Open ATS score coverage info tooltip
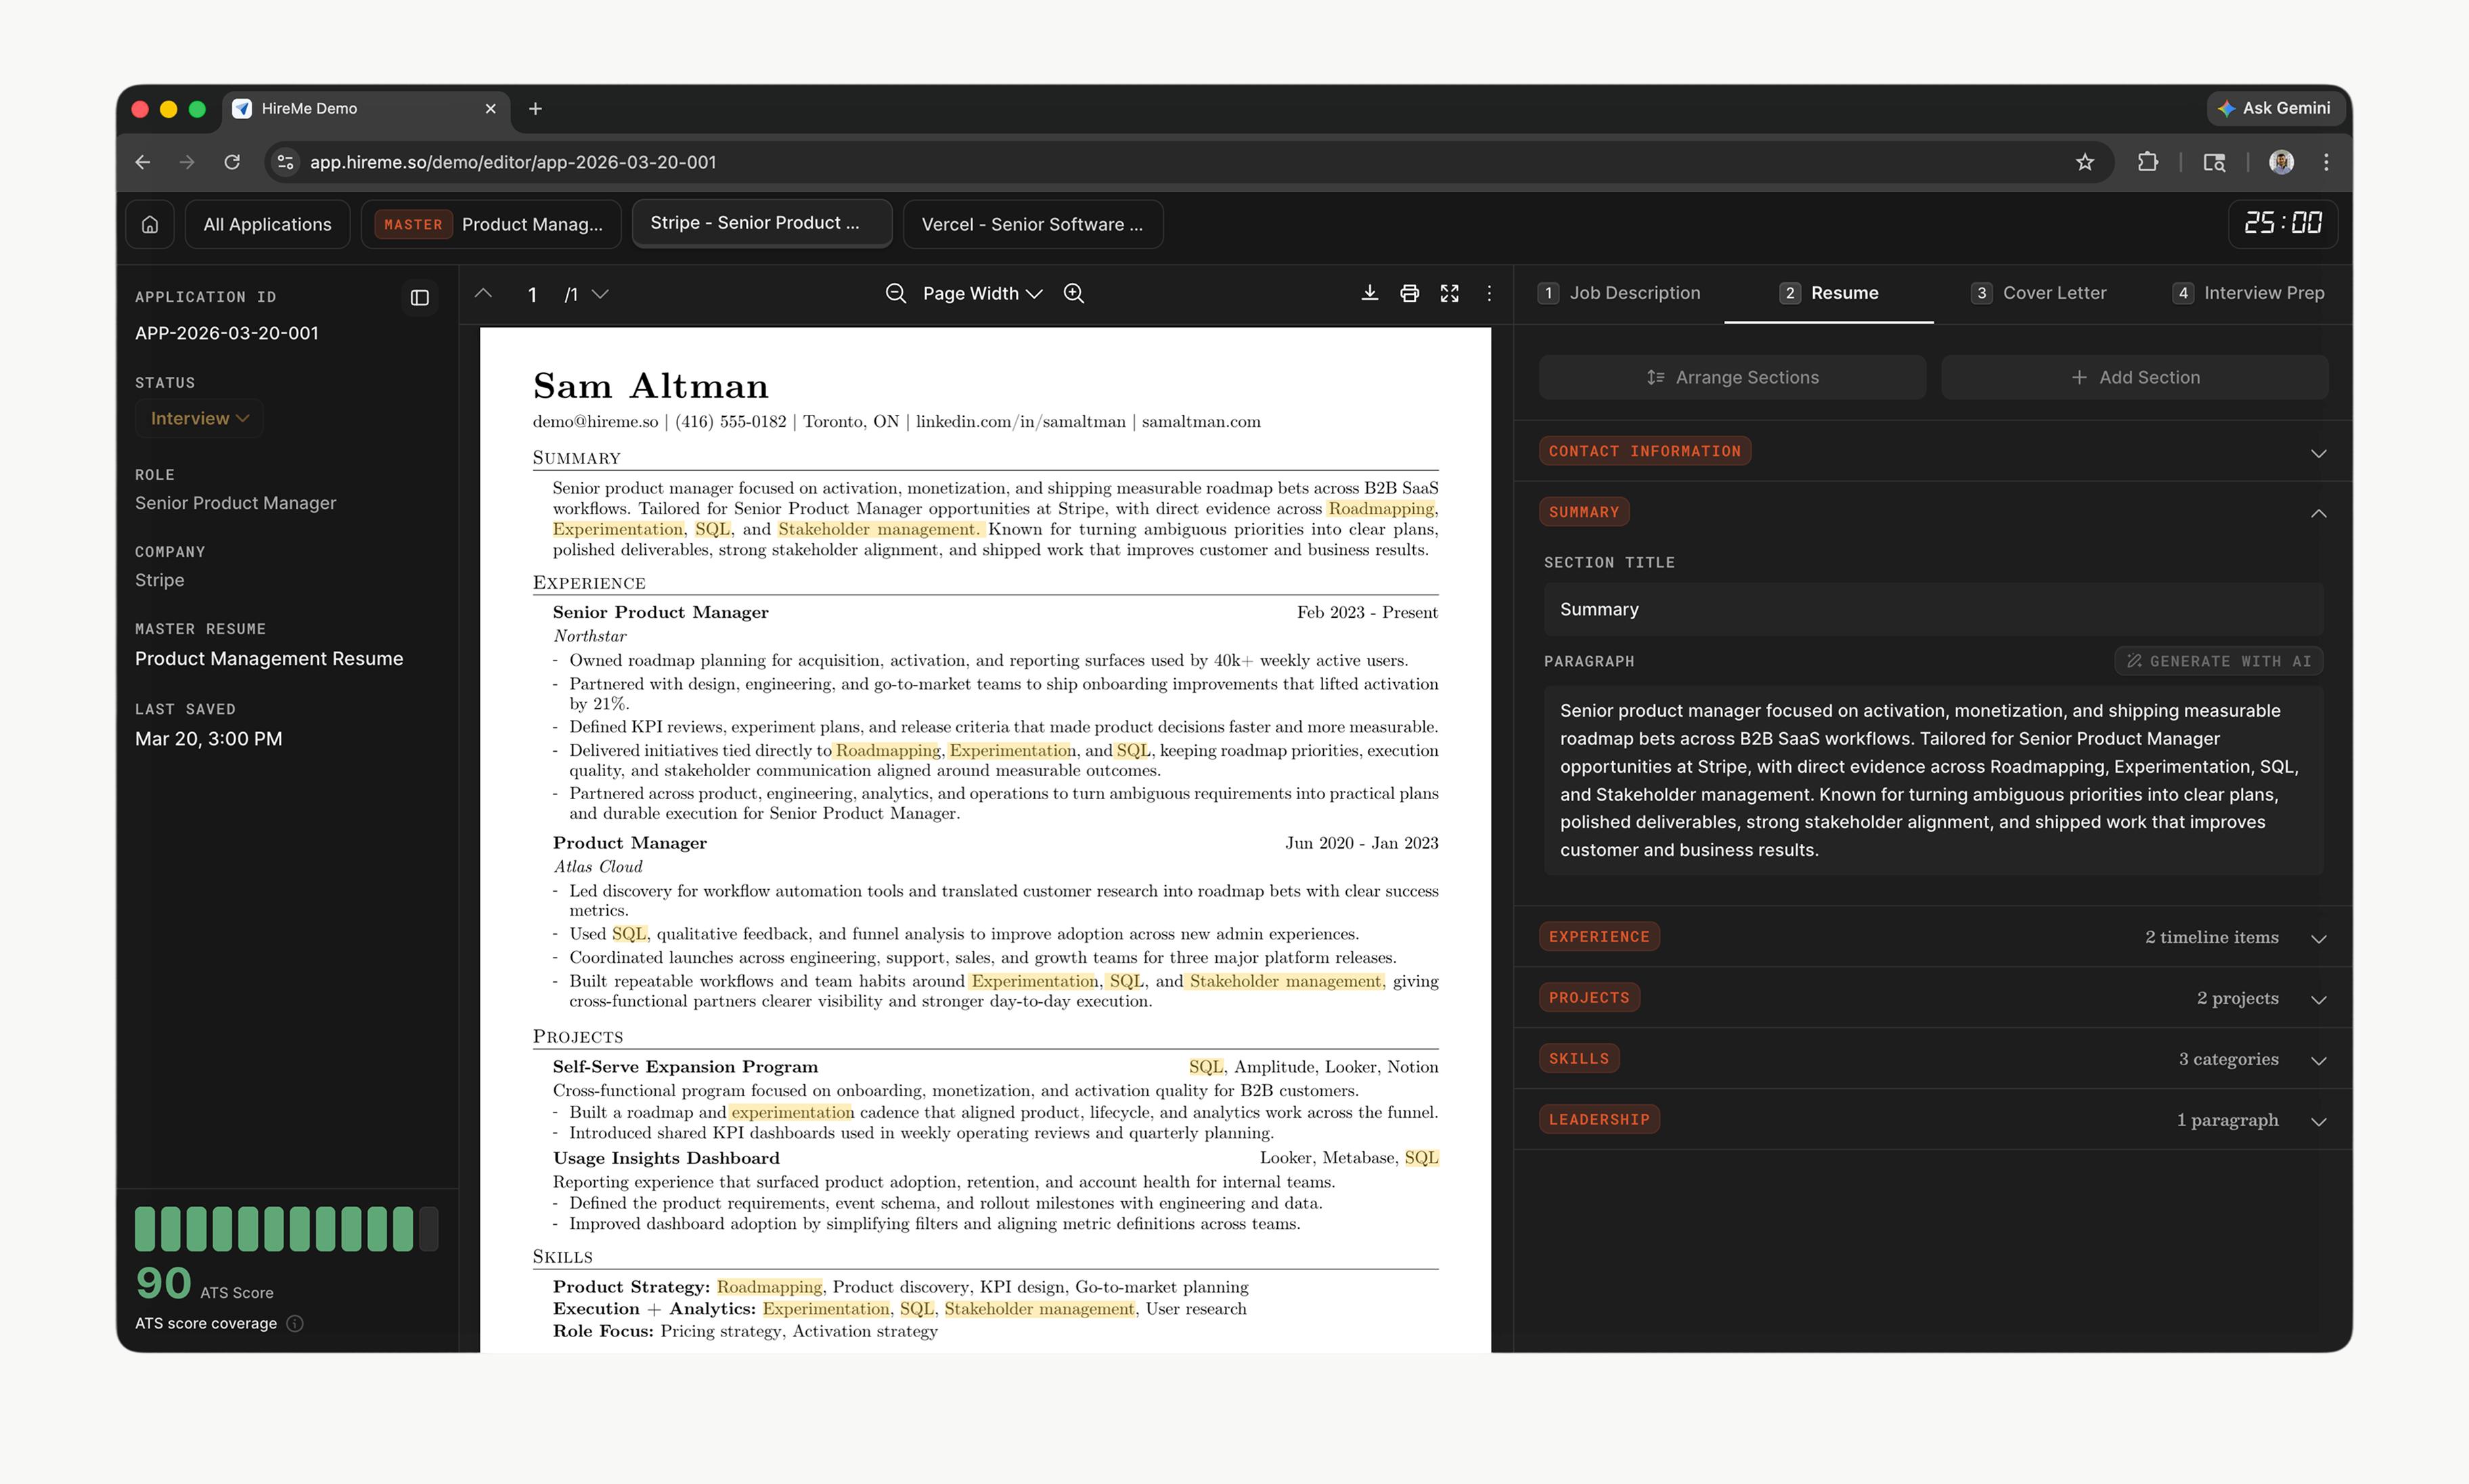2469x1484 pixels. [294, 1323]
